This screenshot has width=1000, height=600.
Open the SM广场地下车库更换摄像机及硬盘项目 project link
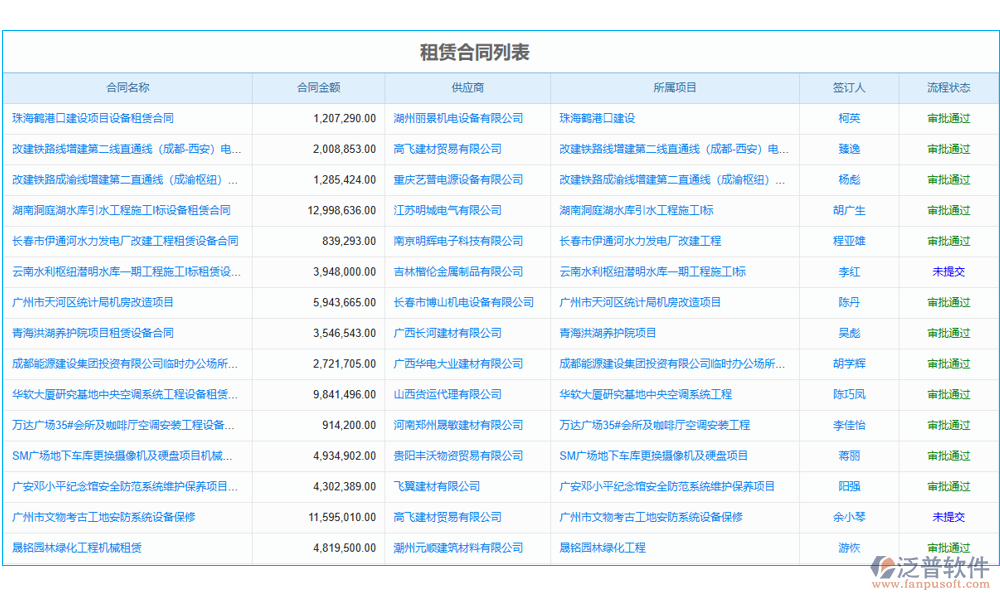tap(653, 456)
